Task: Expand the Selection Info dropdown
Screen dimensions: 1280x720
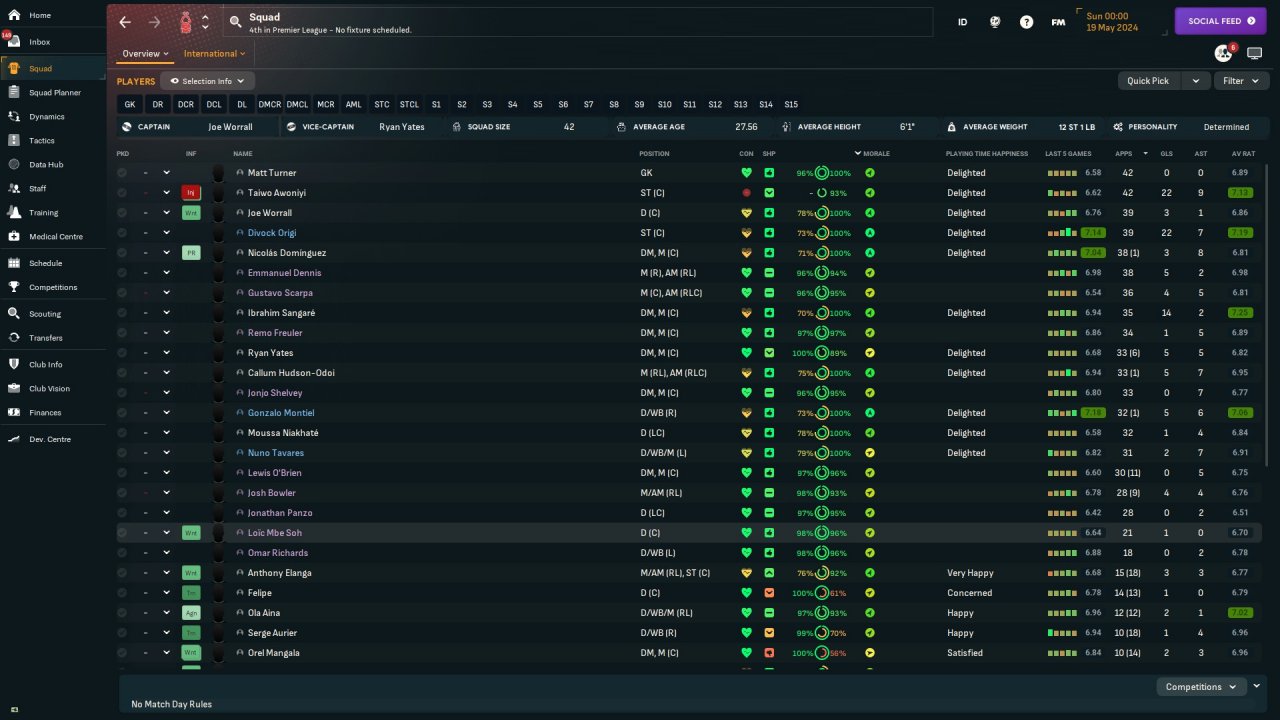Action: click(207, 81)
